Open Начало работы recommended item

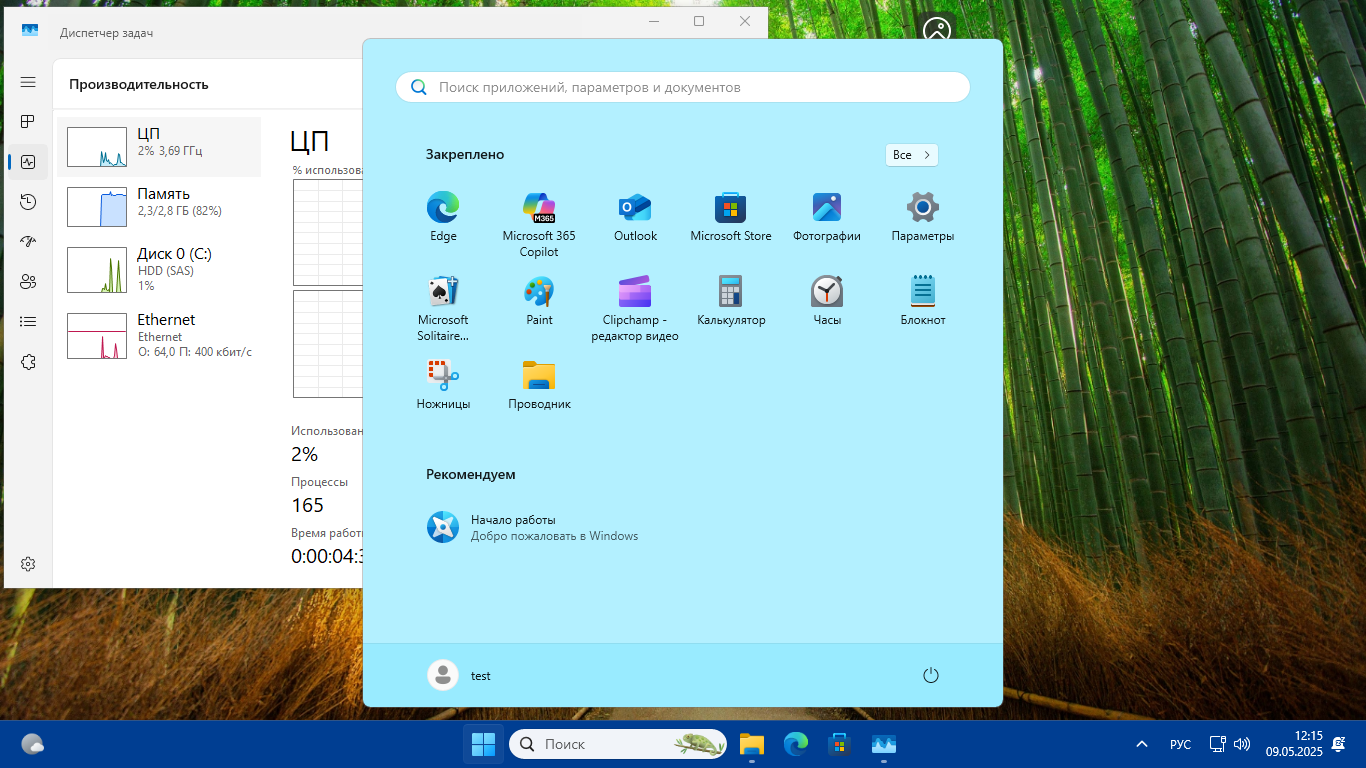pos(513,527)
